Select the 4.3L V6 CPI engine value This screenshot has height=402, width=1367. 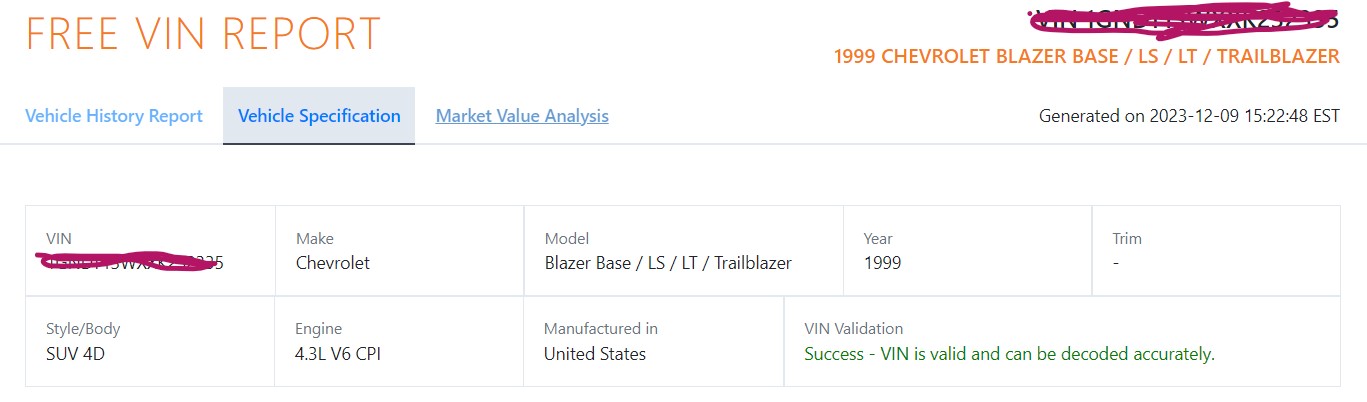(x=338, y=354)
